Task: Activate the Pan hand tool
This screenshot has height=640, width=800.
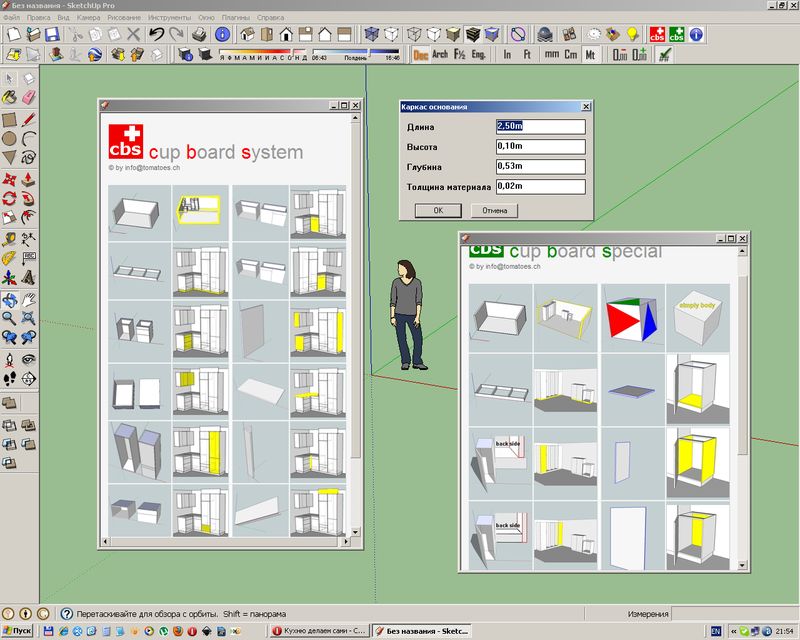Action: coord(29,300)
